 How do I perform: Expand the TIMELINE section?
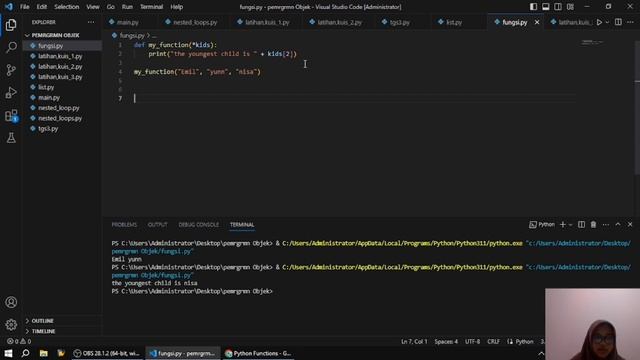pos(43,331)
